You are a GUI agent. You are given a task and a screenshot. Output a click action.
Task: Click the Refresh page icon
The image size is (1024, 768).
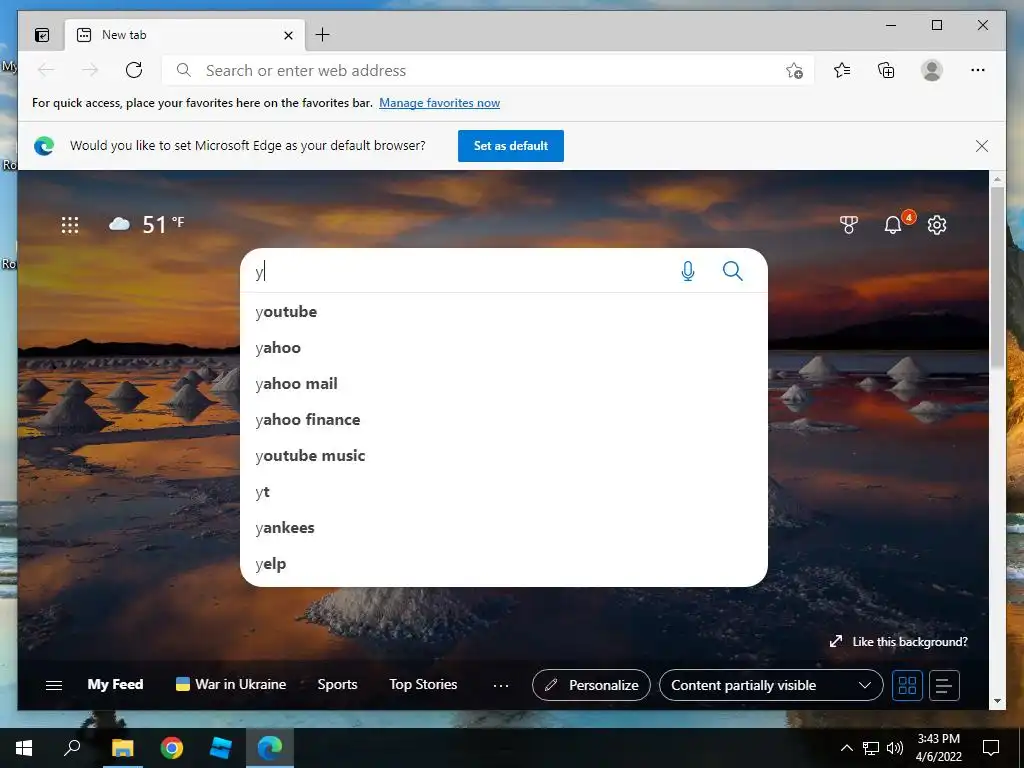click(x=134, y=70)
